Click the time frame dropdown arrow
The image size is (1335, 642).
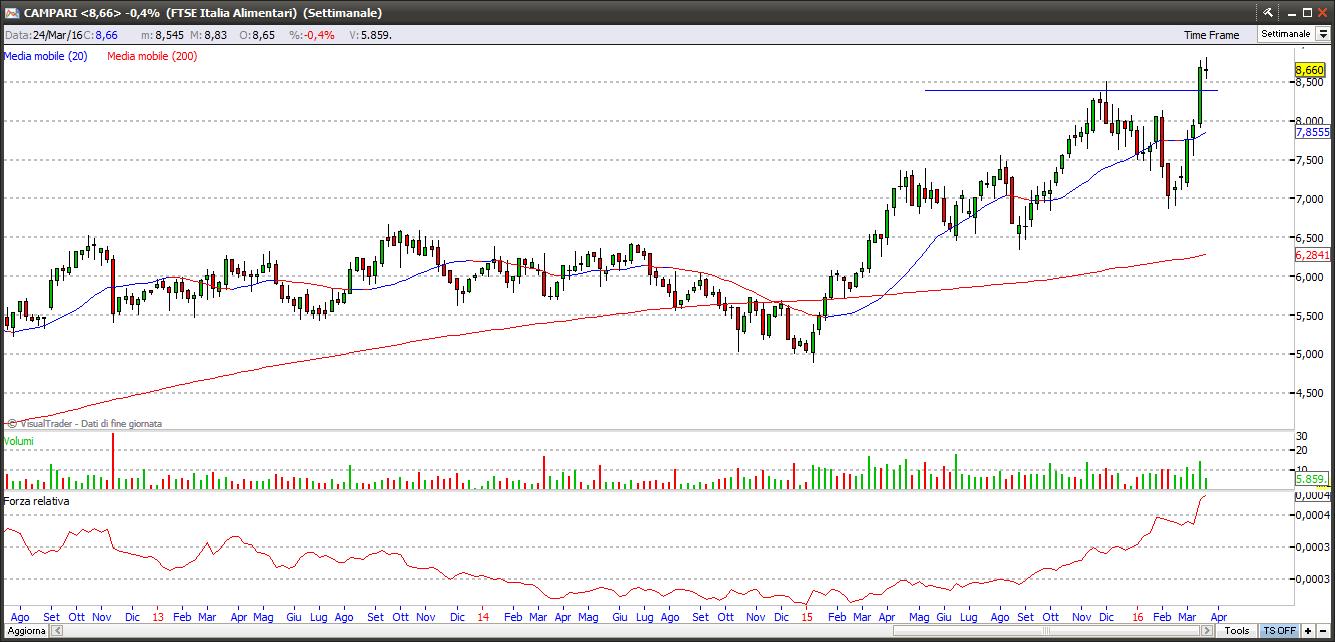[1323, 34]
